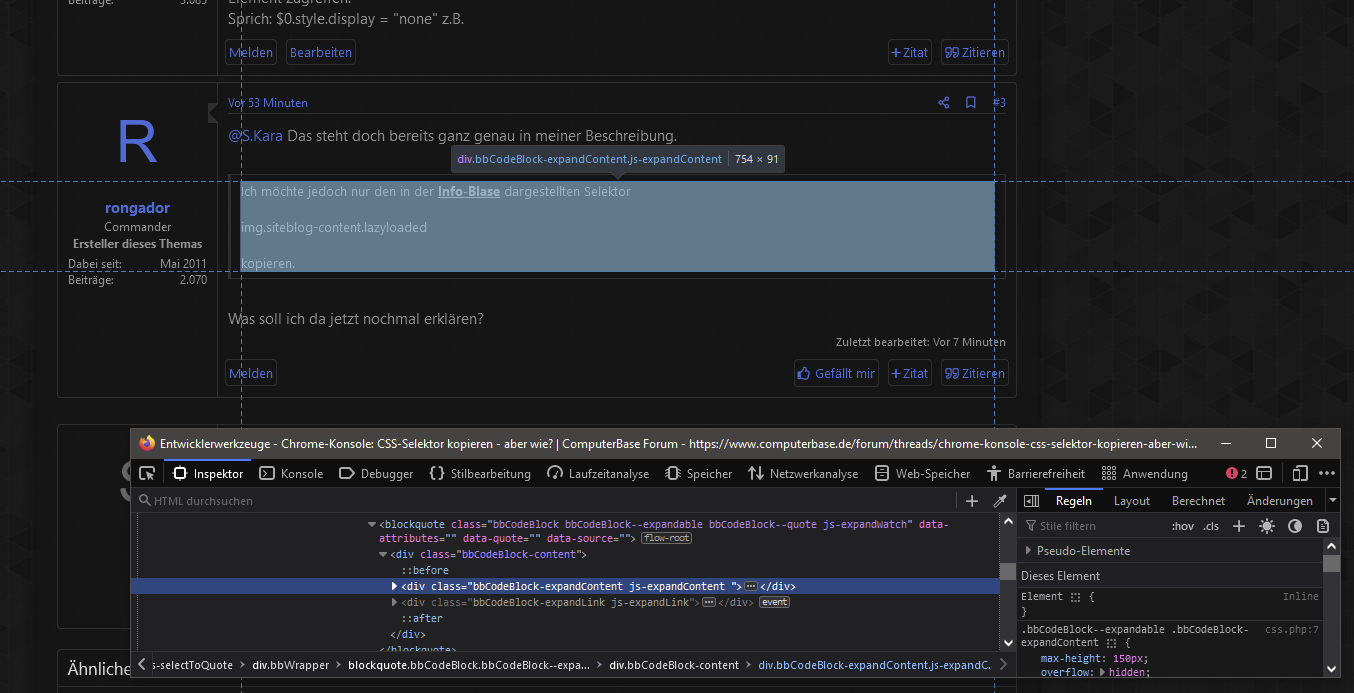Open the Berechnet sidebar tab

coord(1198,501)
